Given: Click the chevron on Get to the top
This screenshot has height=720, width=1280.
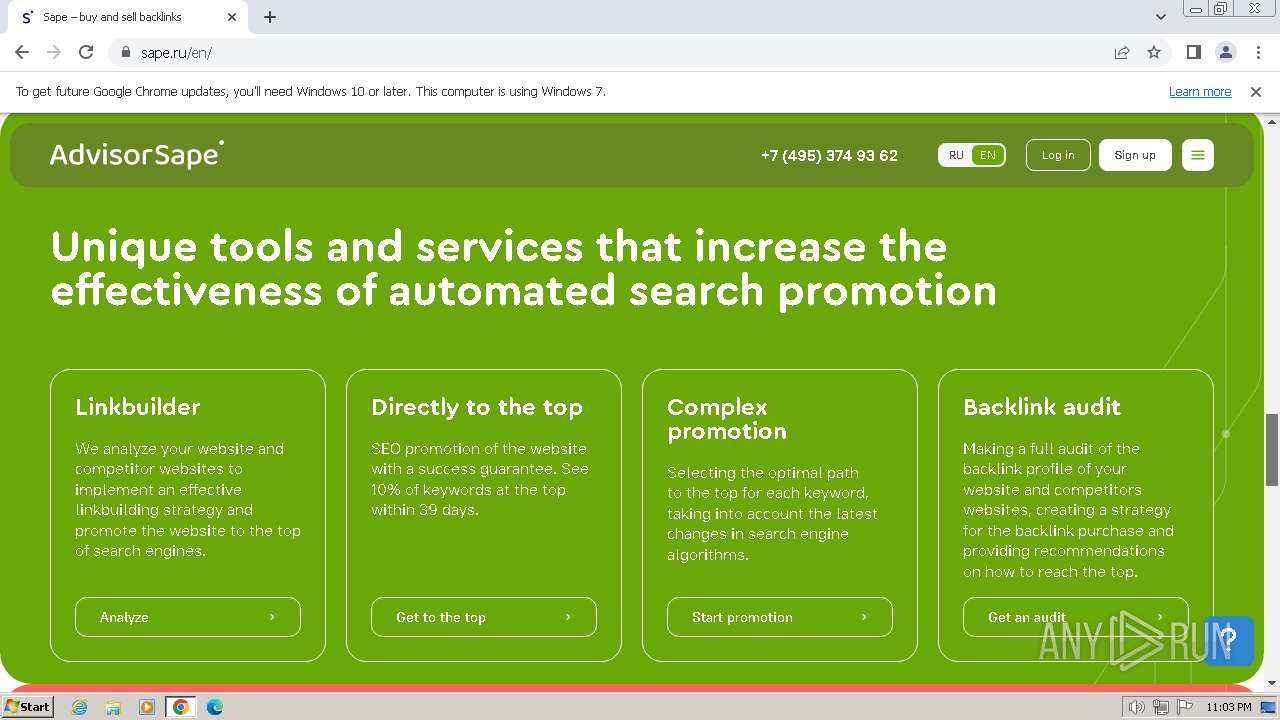Looking at the screenshot, I should click(x=568, y=617).
